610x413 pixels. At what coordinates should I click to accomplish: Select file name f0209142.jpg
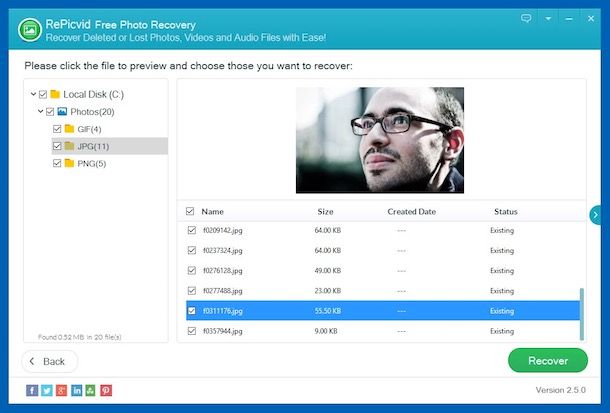(223, 230)
